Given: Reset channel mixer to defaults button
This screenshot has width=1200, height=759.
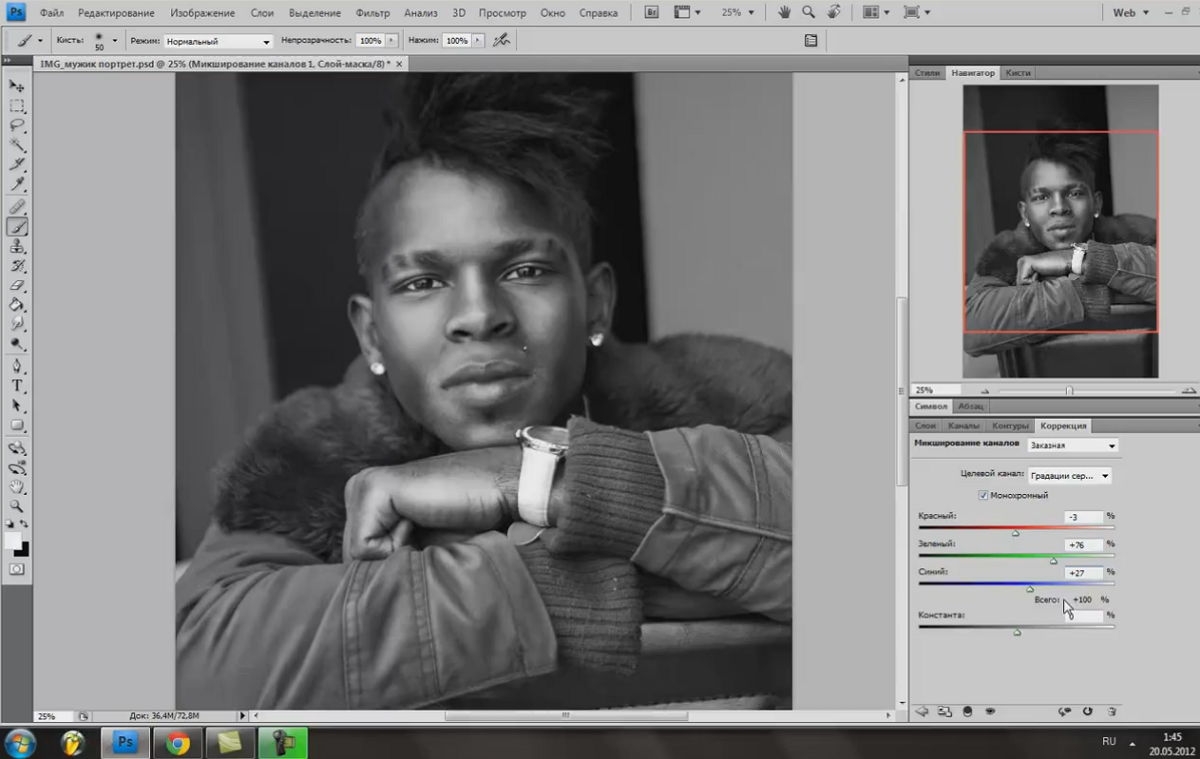Looking at the screenshot, I should coord(1087,711).
